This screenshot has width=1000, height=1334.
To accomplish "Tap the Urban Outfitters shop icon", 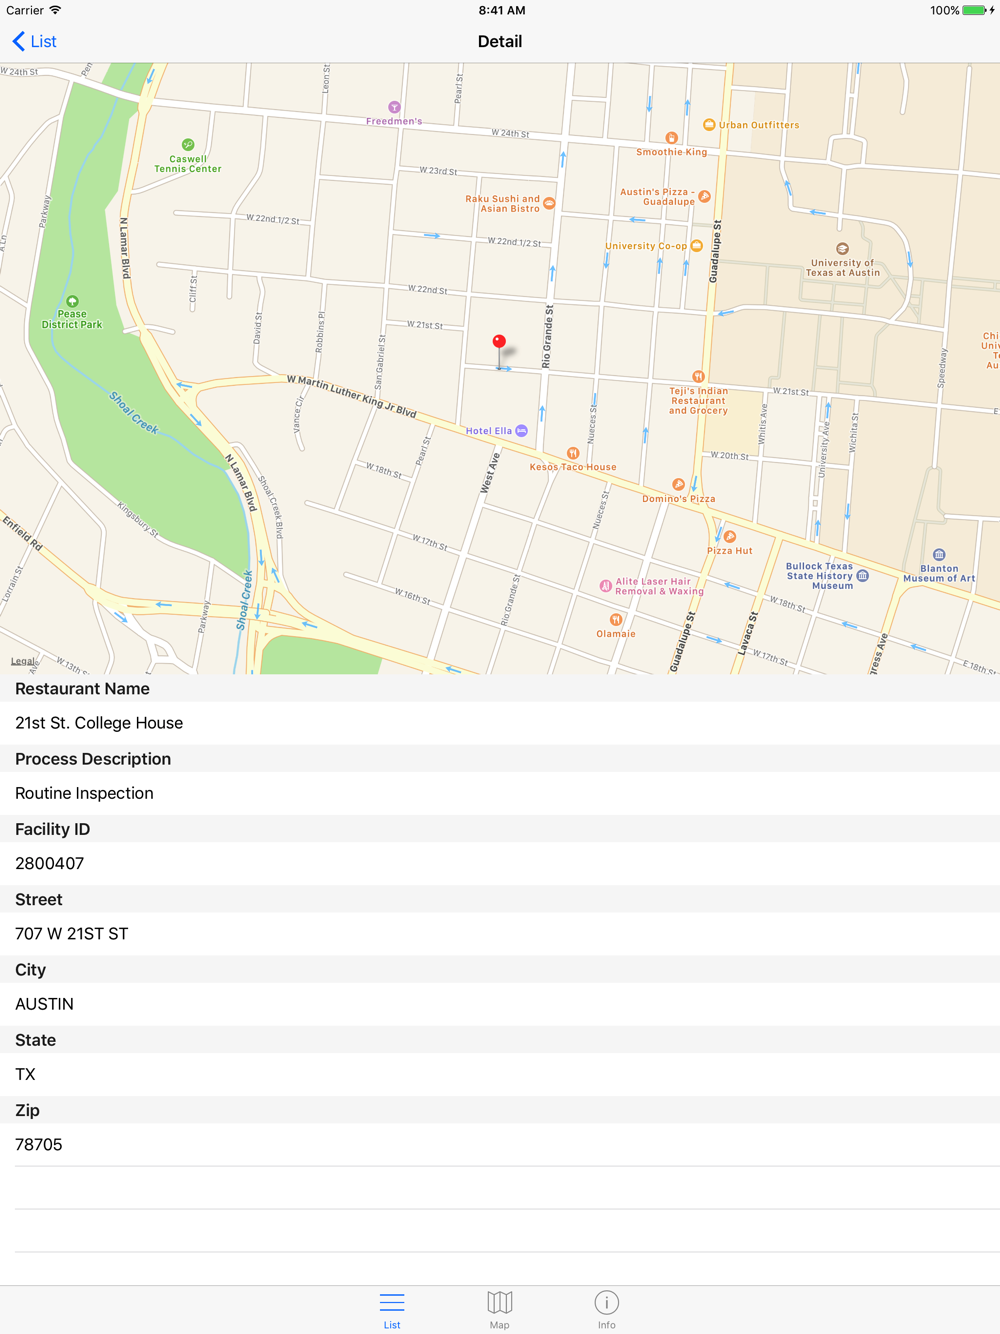I will tap(709, 125).
